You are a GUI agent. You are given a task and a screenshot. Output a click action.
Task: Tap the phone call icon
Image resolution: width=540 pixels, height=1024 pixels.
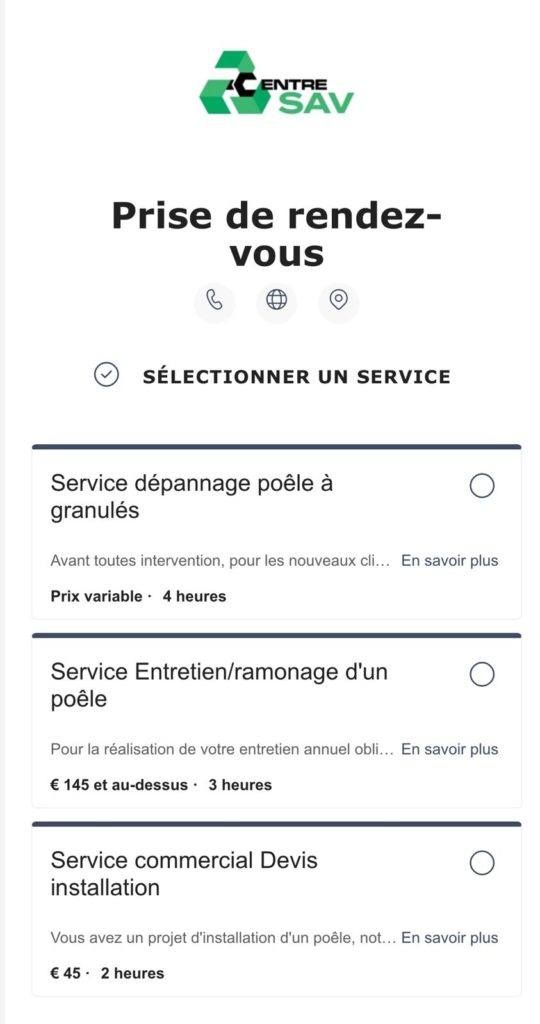click(x=214, y=300)
